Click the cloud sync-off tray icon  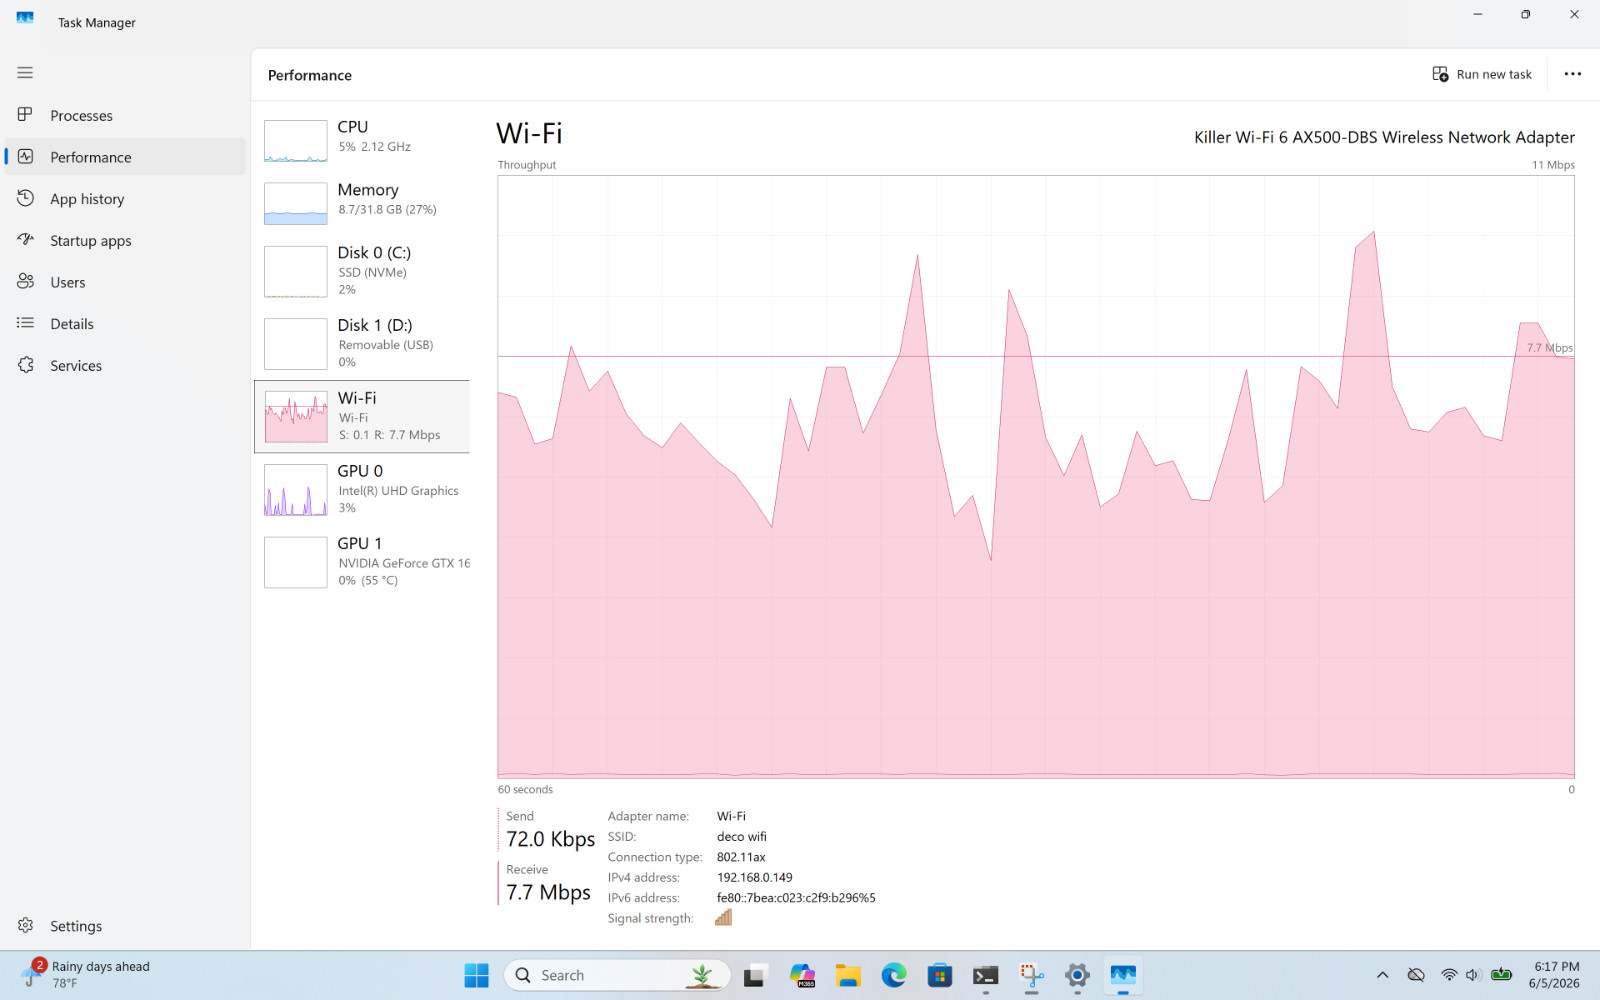coord(1416,975)
